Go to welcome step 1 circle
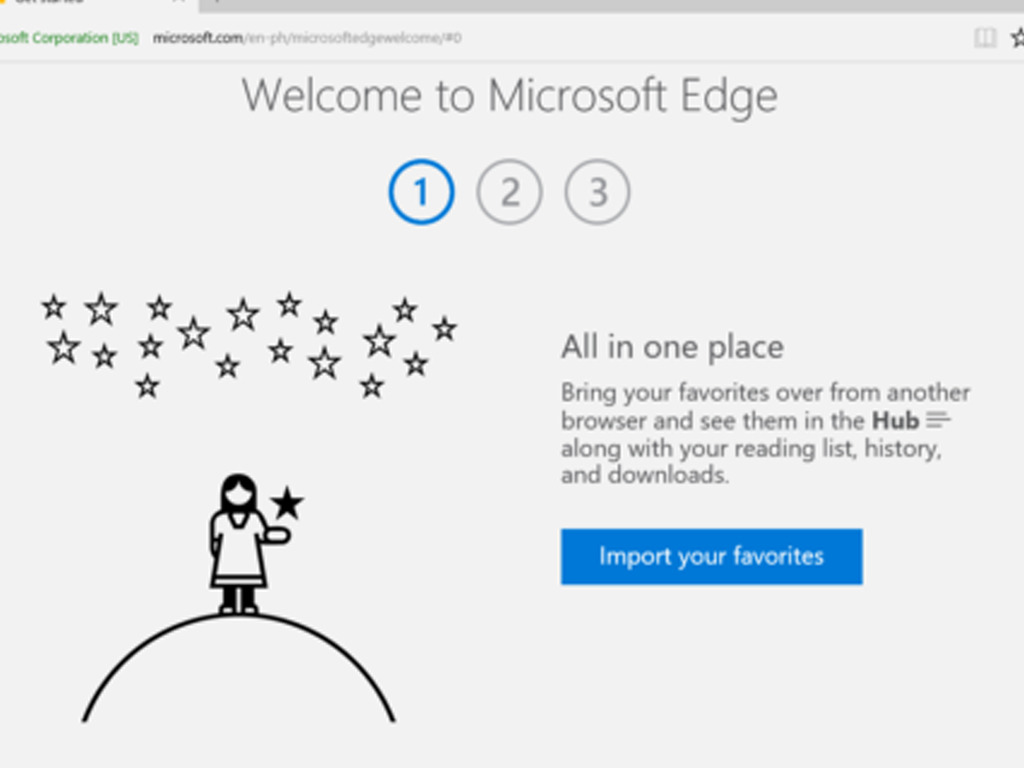 [421, 192]
